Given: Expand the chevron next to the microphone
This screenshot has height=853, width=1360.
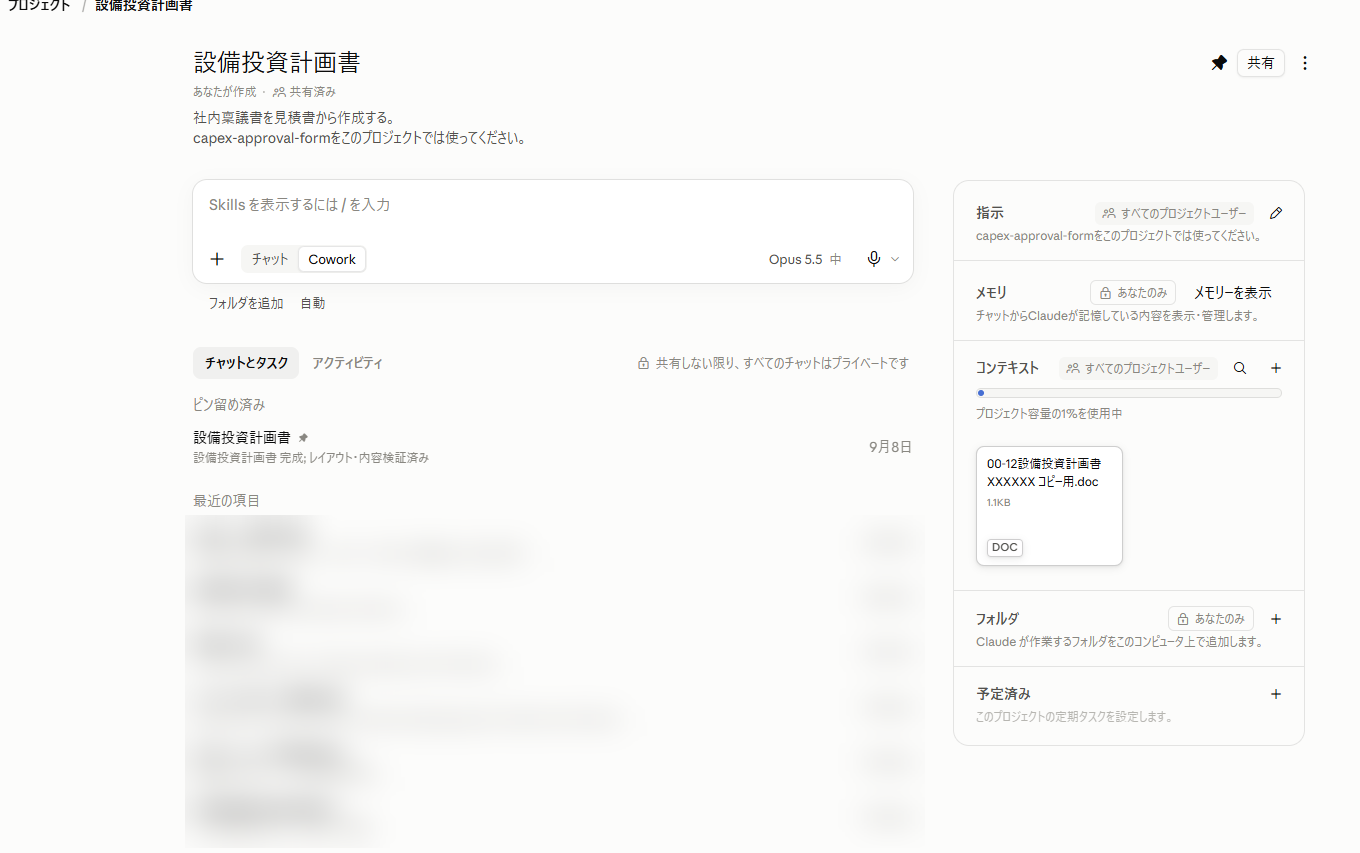Looking at the screenshot, I should tap(895, 259).
